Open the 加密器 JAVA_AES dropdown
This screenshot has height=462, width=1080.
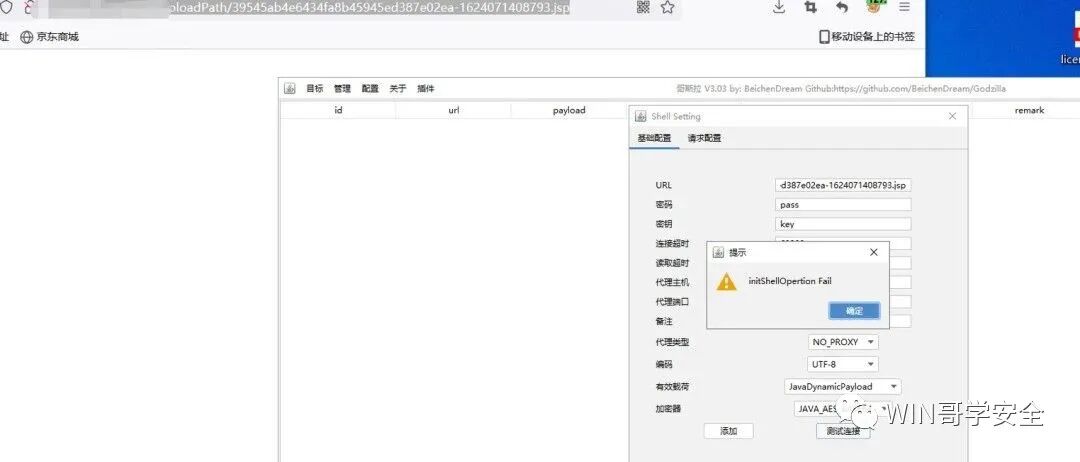tap(843, 409)
